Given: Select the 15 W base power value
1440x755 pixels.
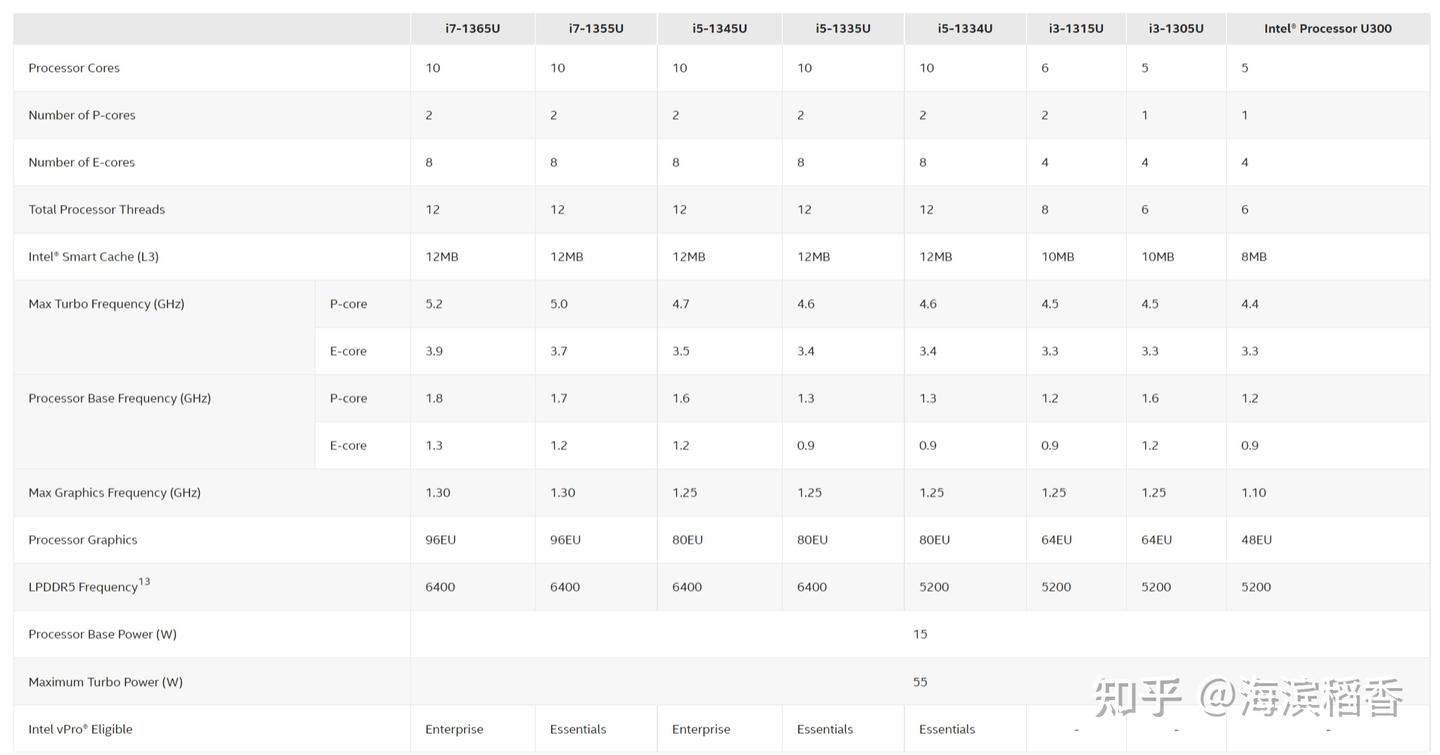Looking at the screenshot, I should click(x=920, y=634).
